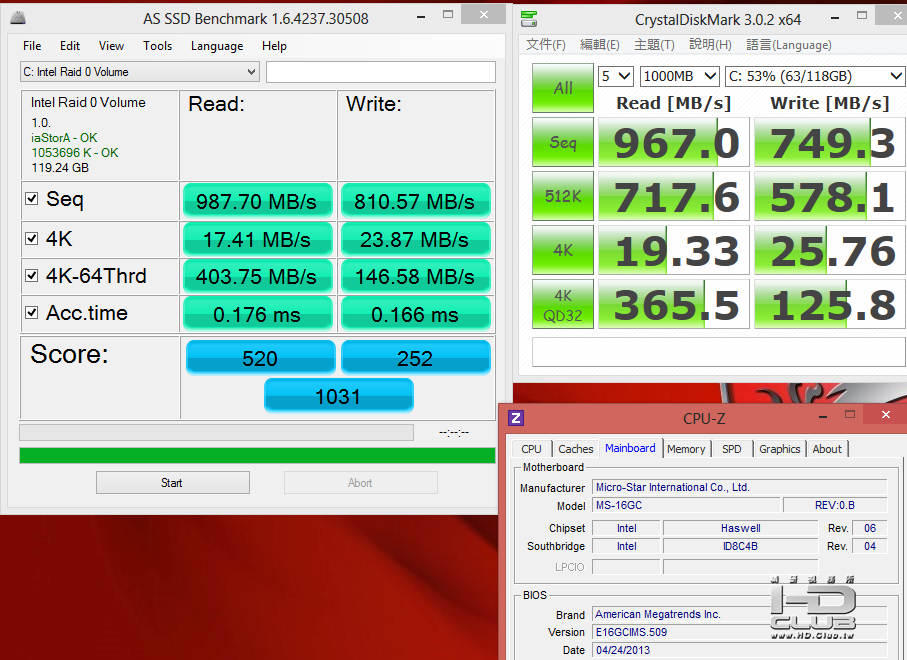This screenshot has width=907, height=660.
Task: Close the AS SSD Benchmark window
Action: click(x=484, y=15)
